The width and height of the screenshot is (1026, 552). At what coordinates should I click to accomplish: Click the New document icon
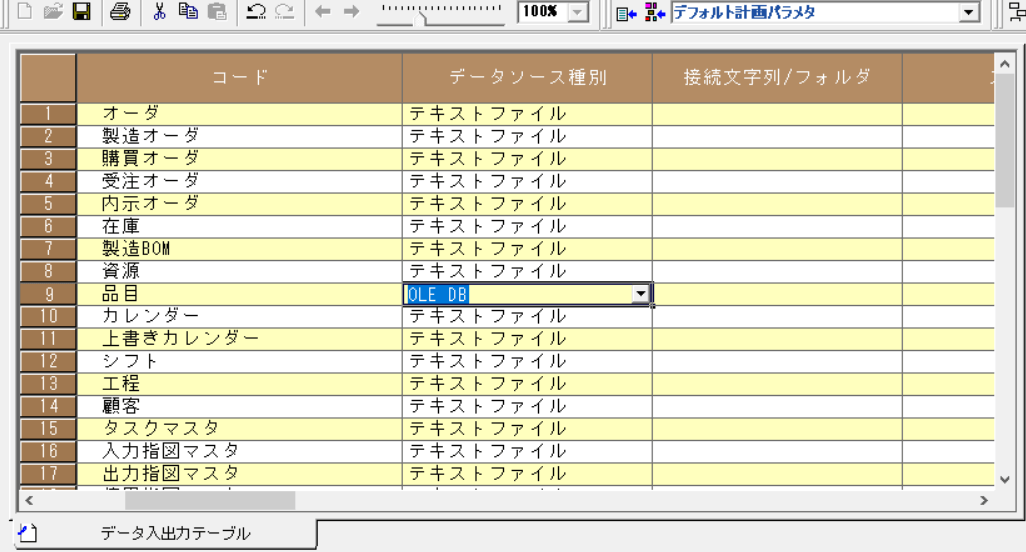[x=24, y=11]
